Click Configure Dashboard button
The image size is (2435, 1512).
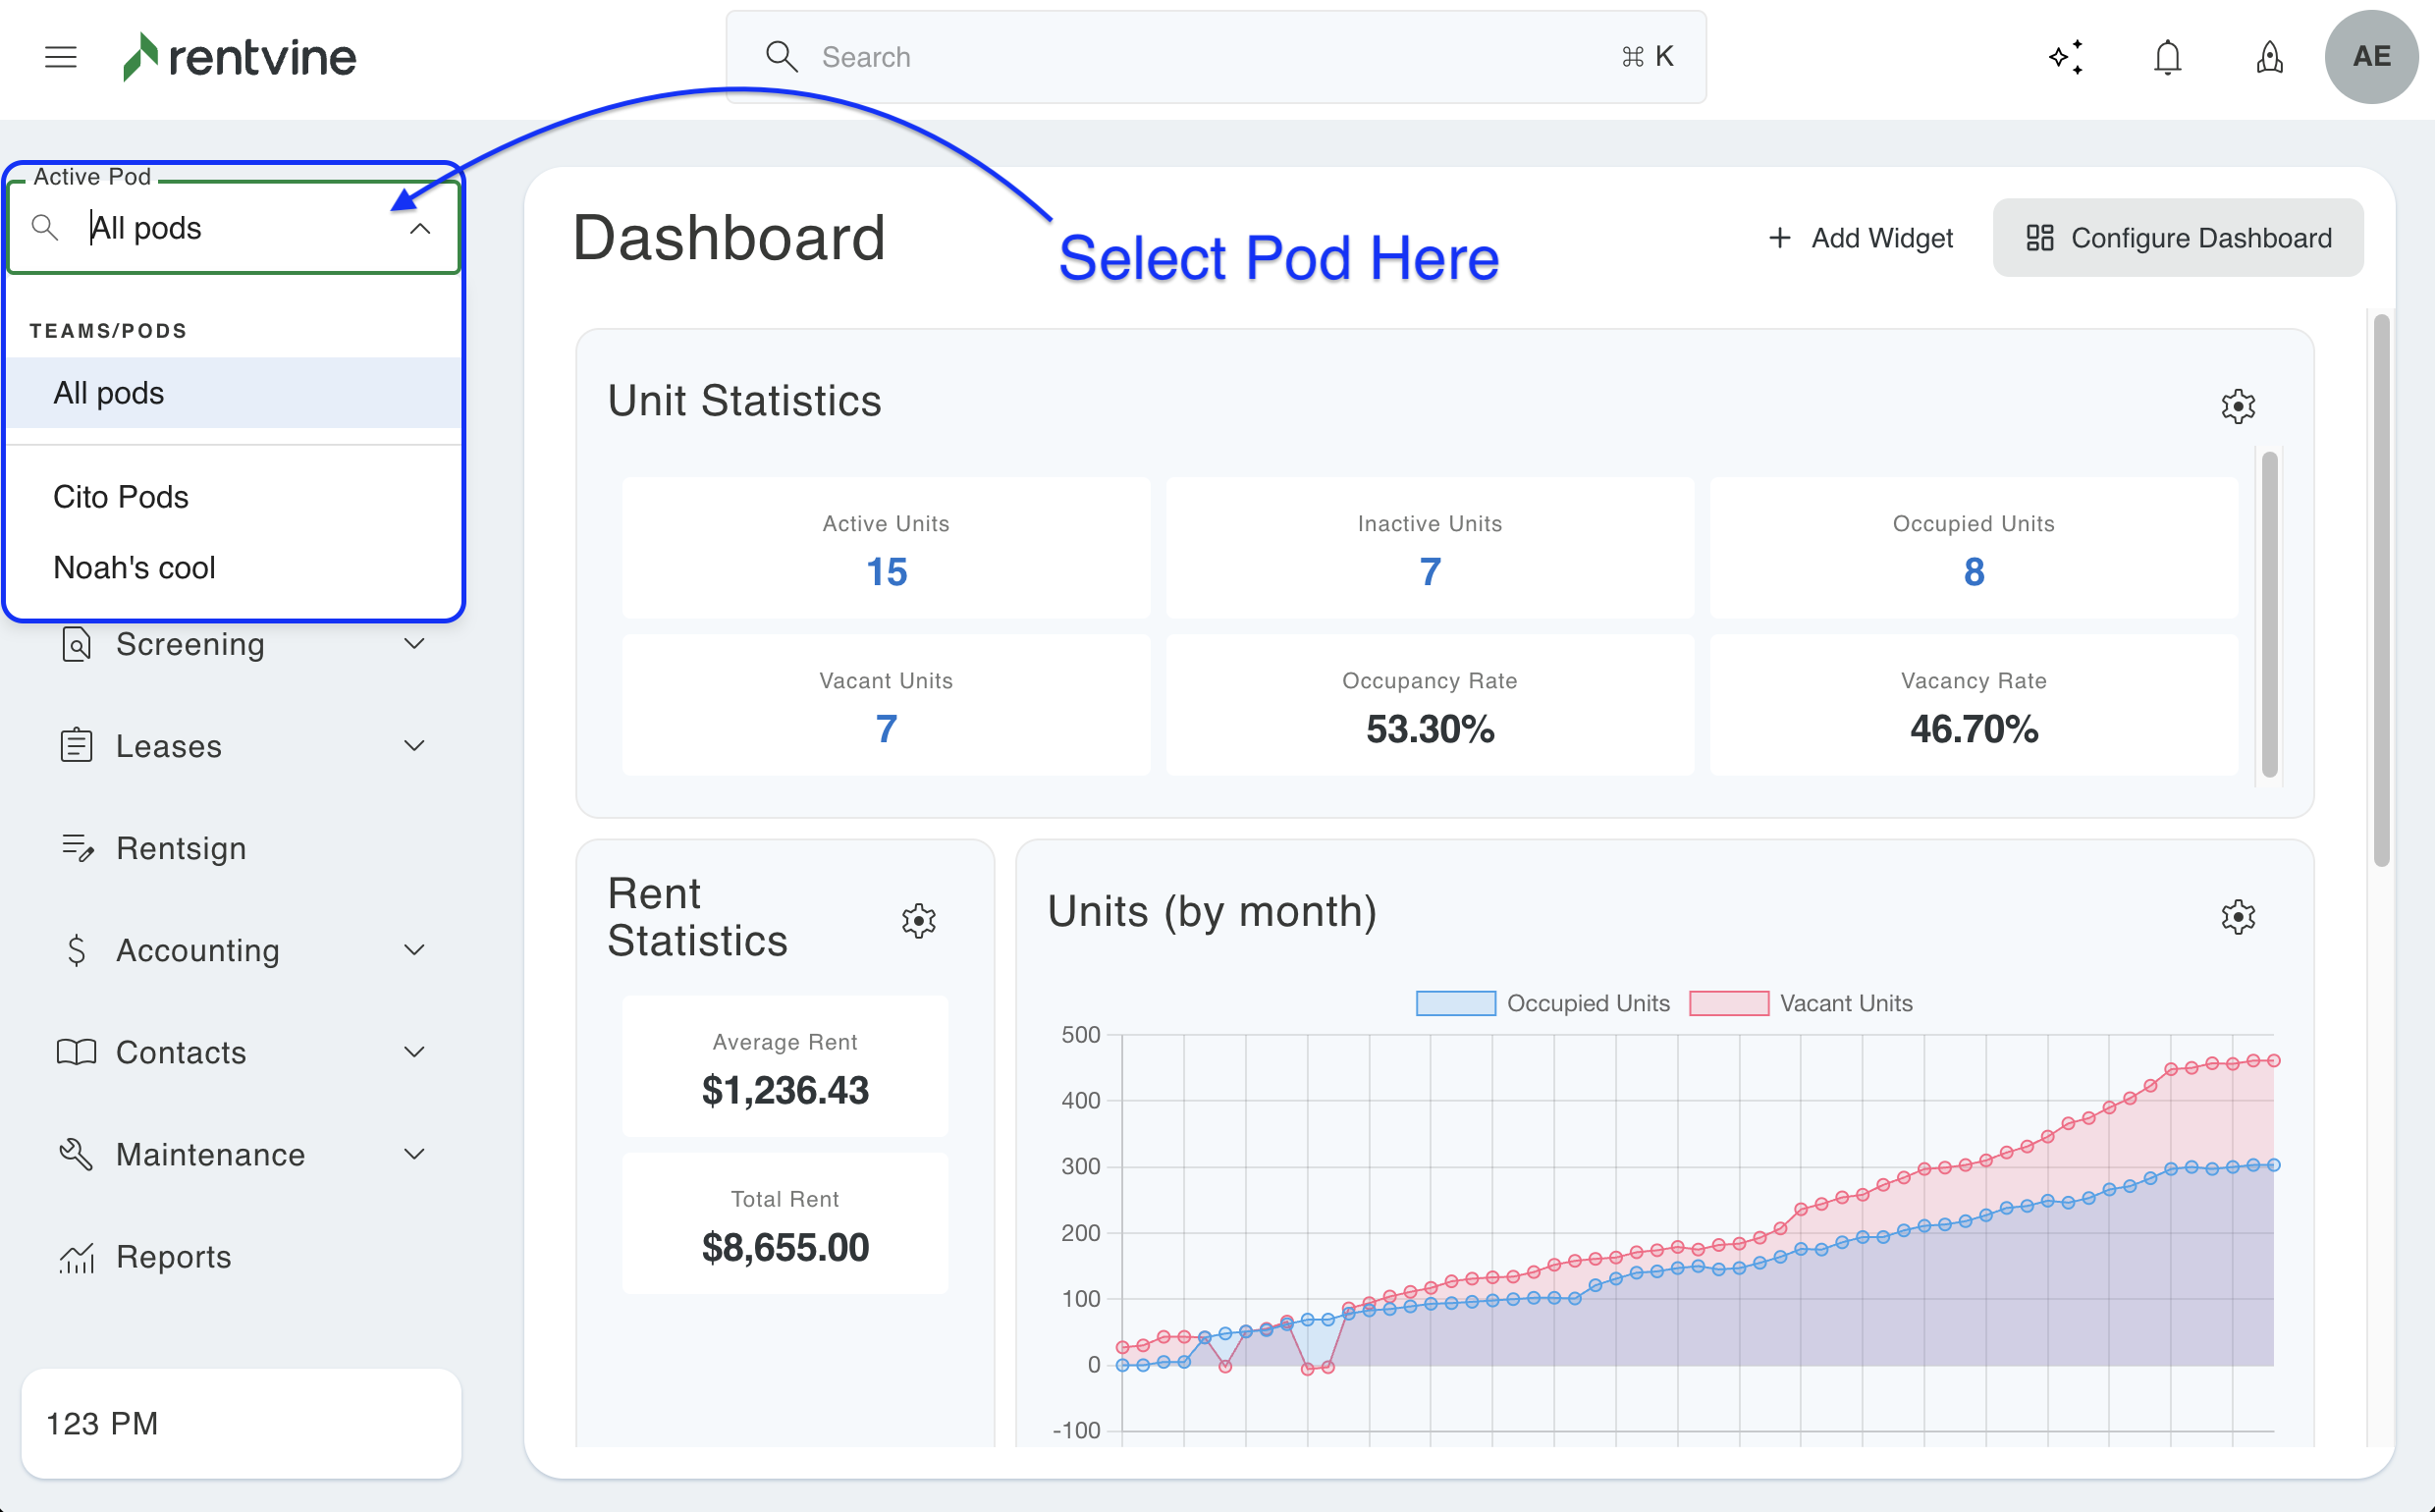pos(2178,238)
